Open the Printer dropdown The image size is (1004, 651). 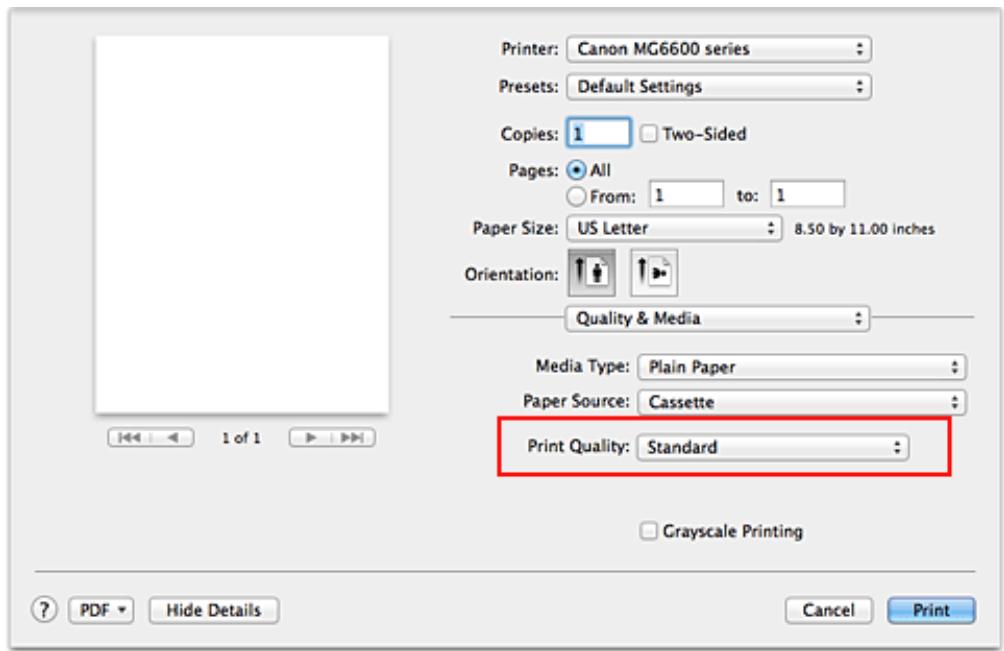pos(718,49)
